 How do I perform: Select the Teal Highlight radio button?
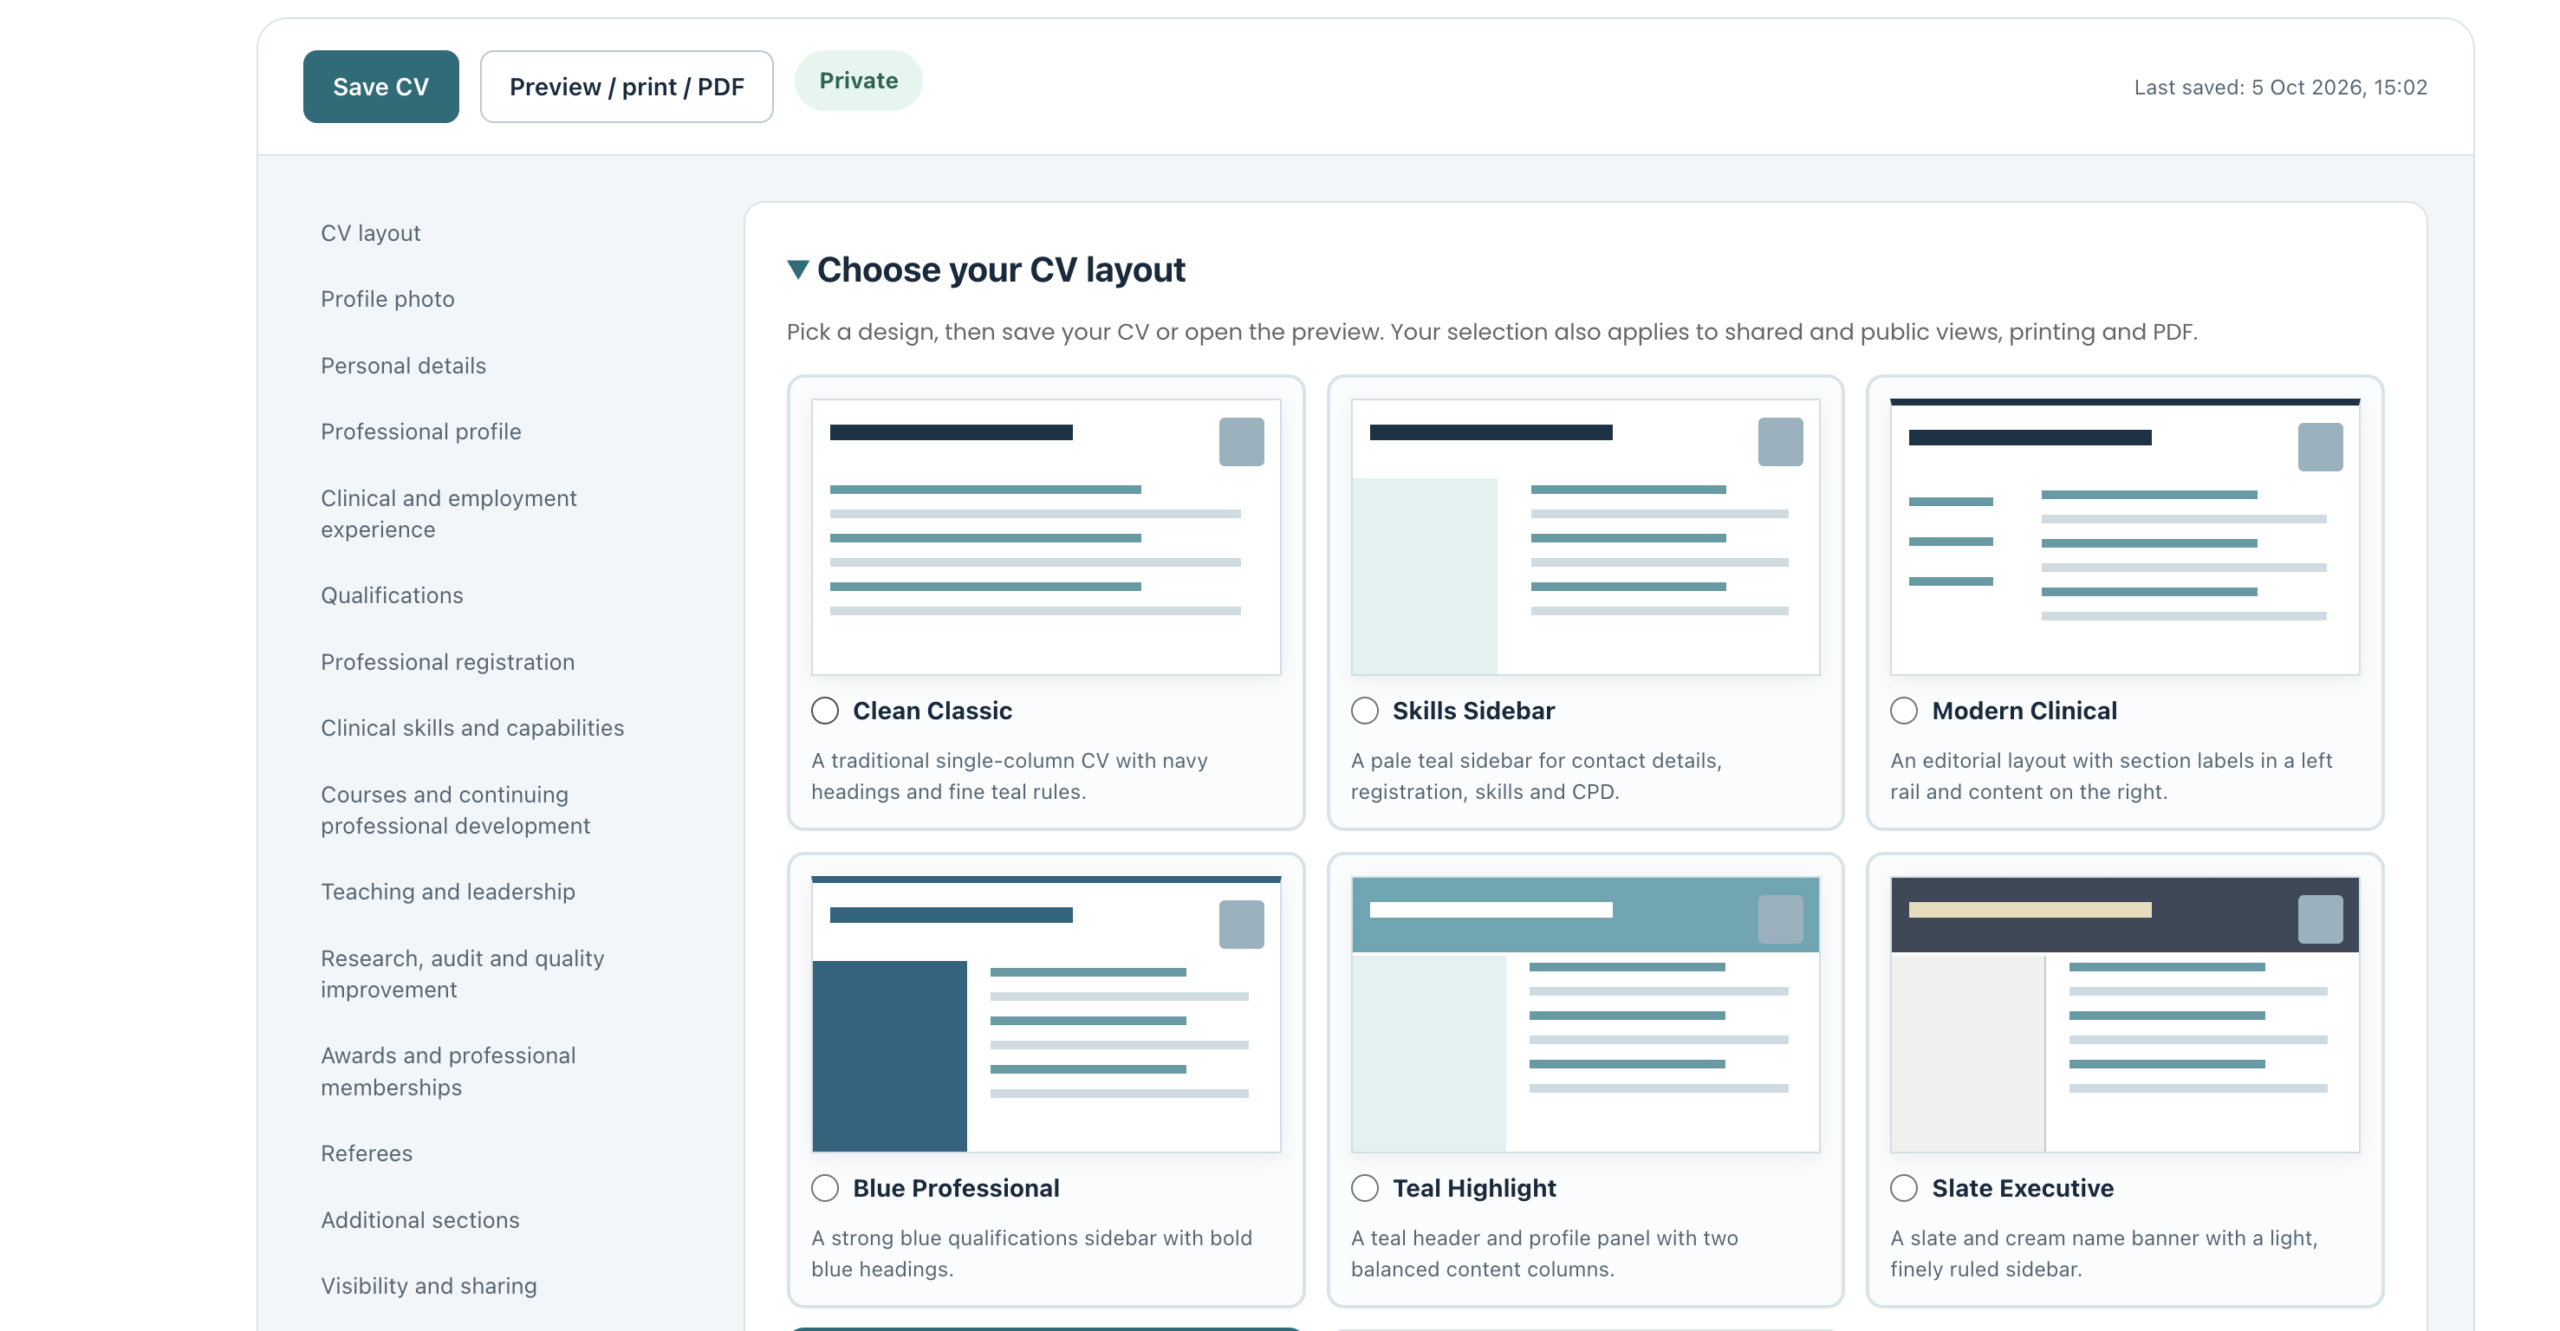[1364, 1187]
